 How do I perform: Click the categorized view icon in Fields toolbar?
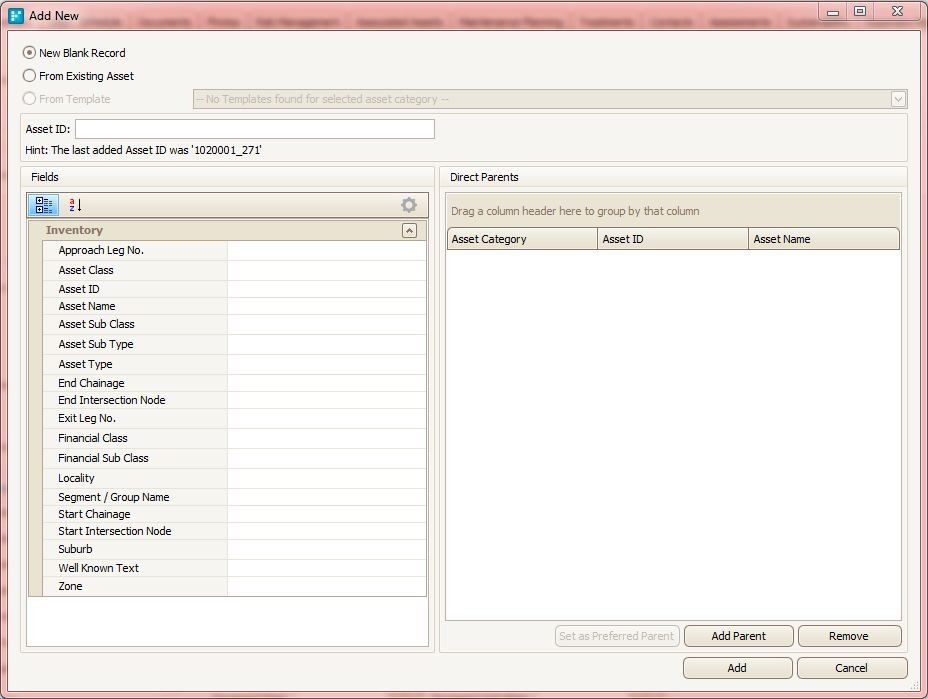point(45,205)
